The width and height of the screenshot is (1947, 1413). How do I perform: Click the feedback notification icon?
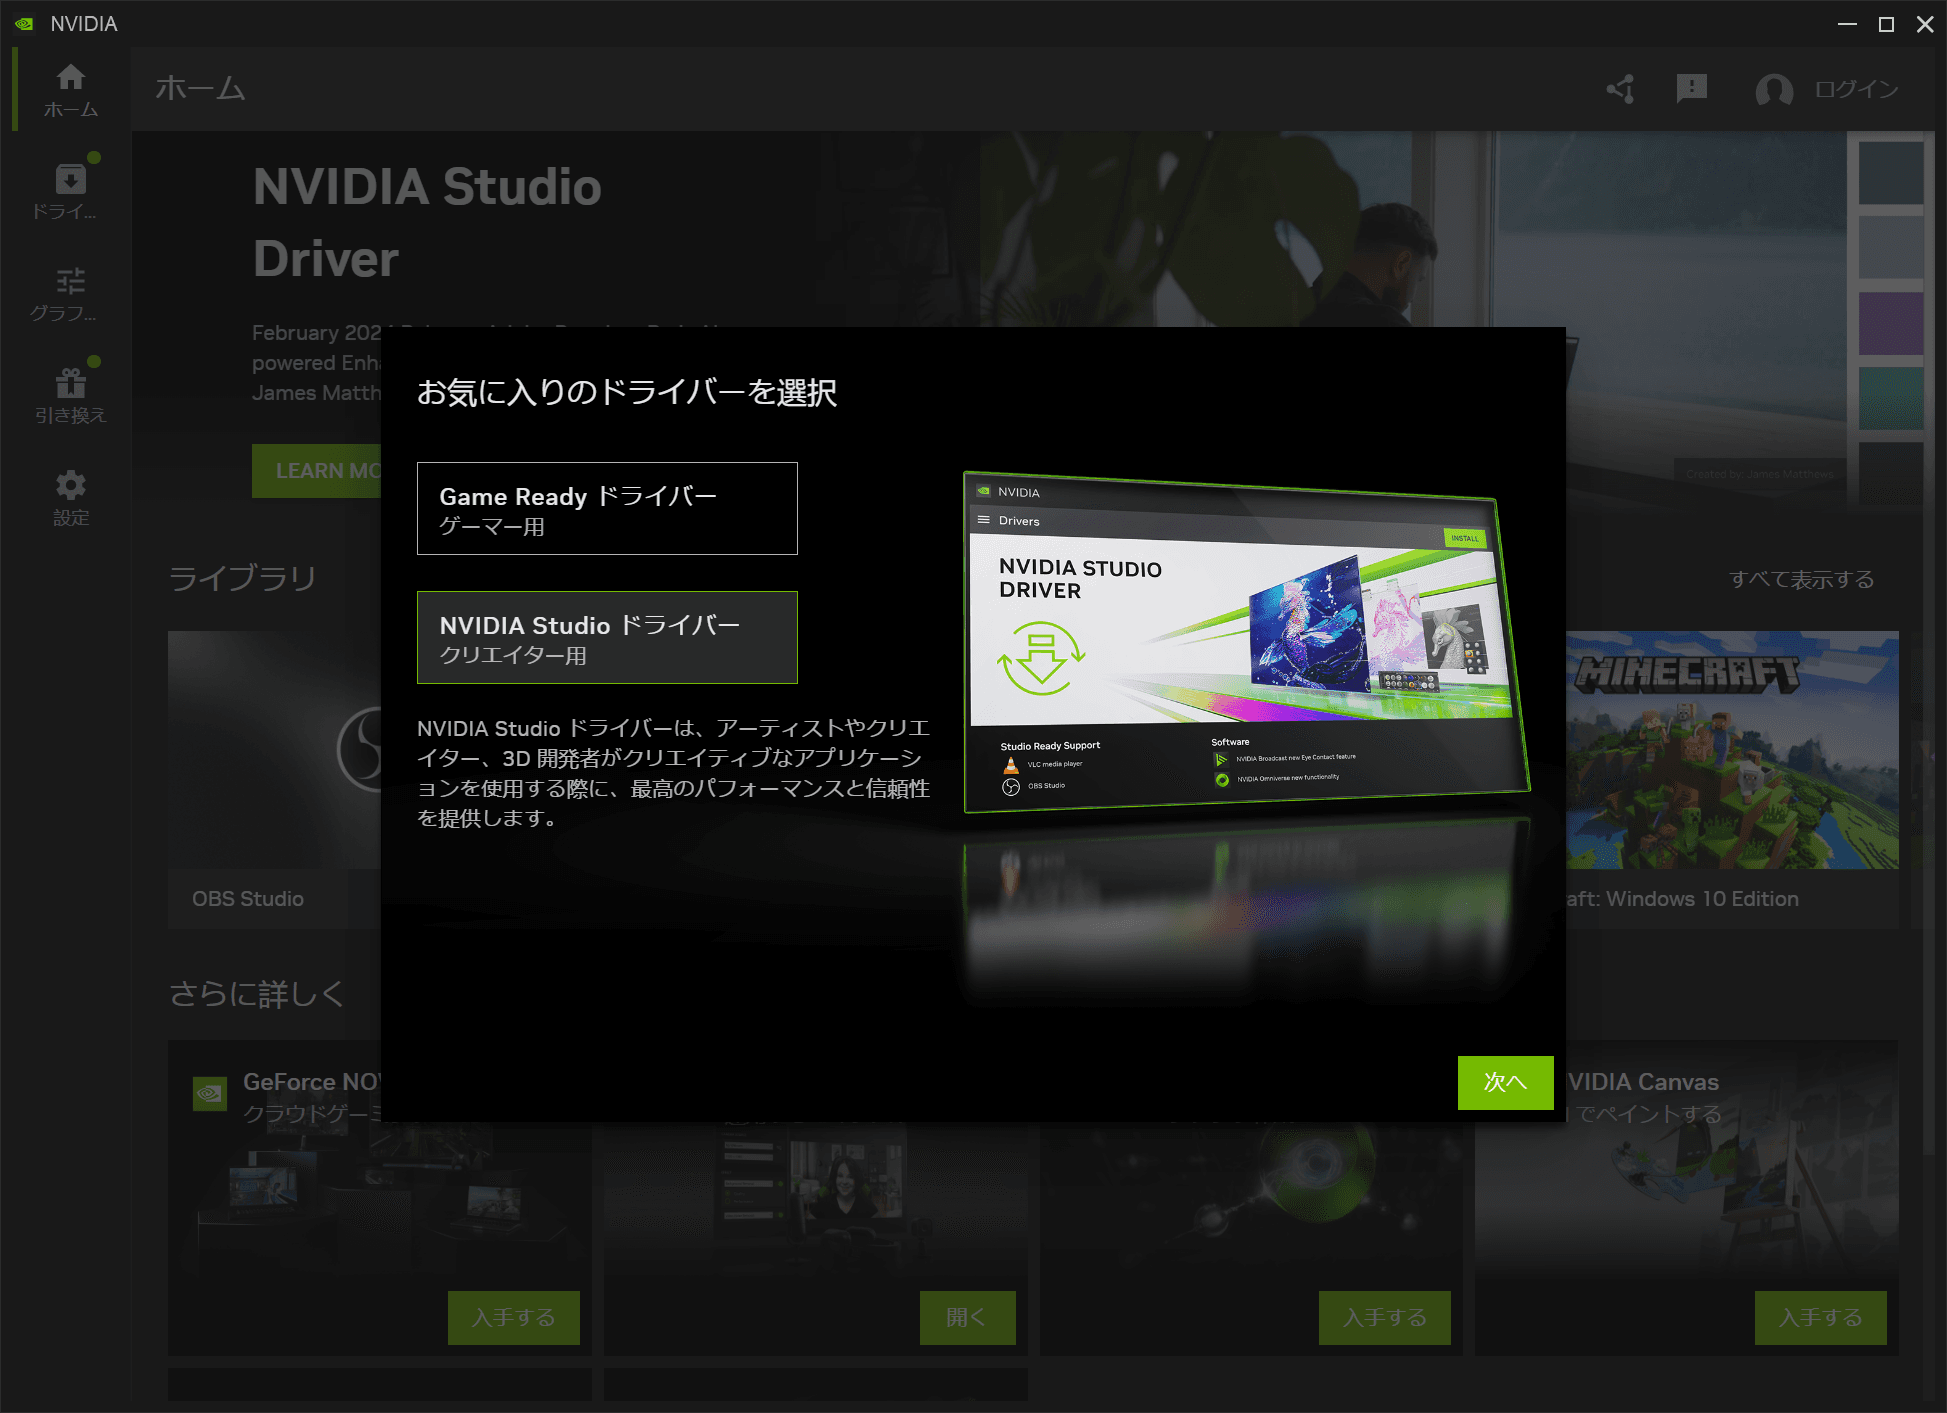tap(1691, 89)
